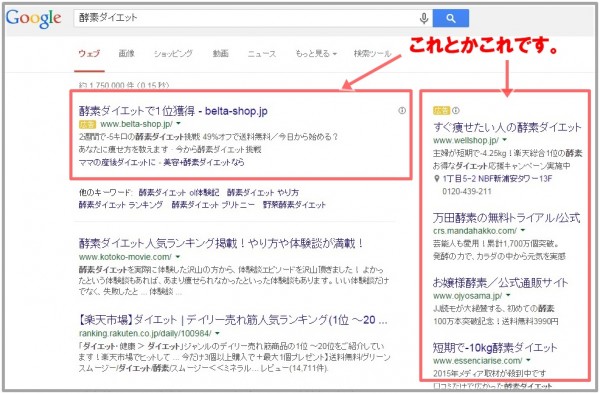Click the crs.mandahakko.com/ green URL text

click(x=475, y=231)
